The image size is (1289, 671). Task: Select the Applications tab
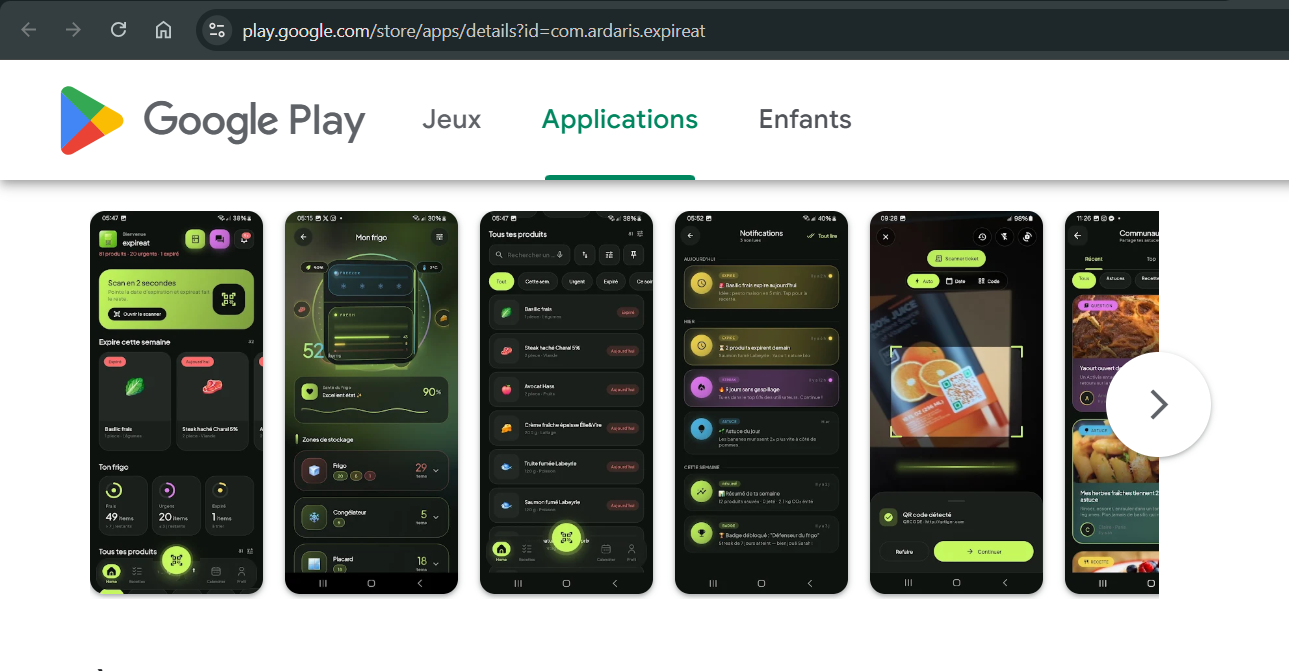pyautogui.click(x=620, y=120)
